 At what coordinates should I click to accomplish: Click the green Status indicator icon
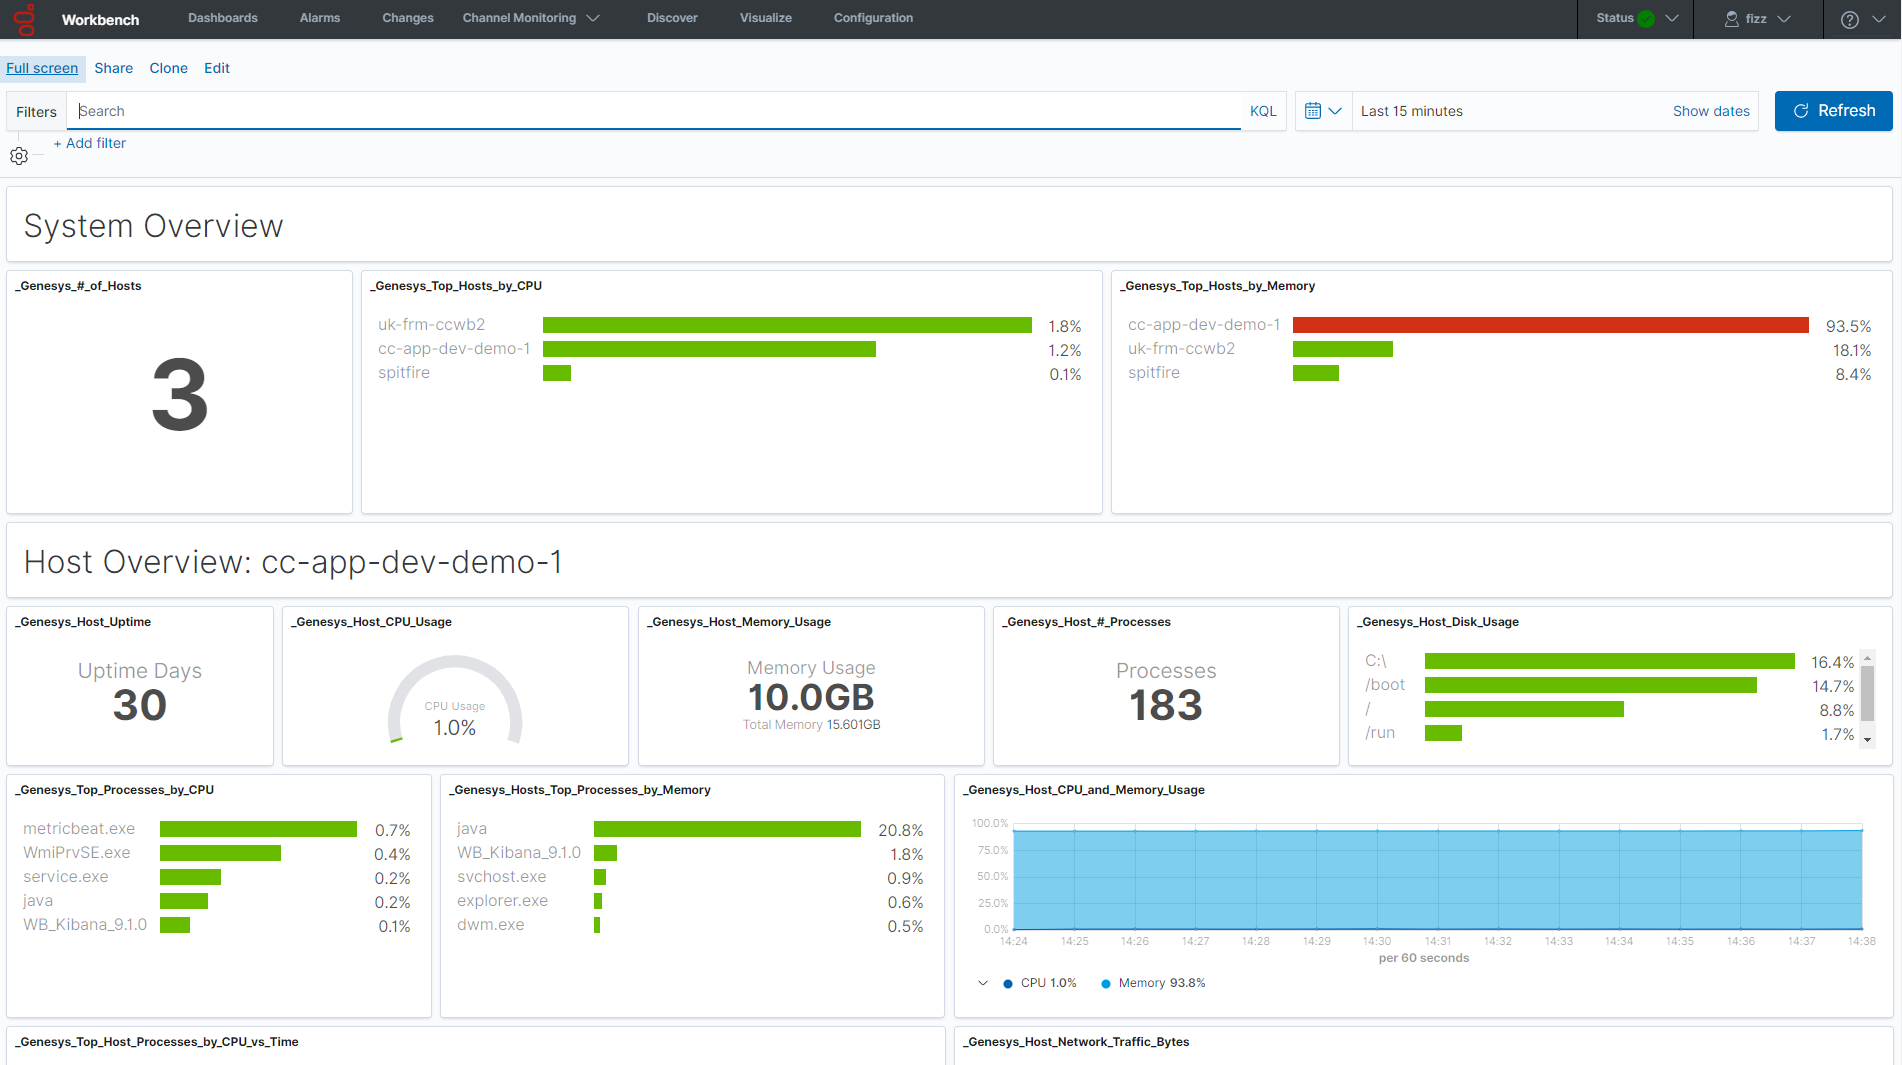[x=1646, y=19]
